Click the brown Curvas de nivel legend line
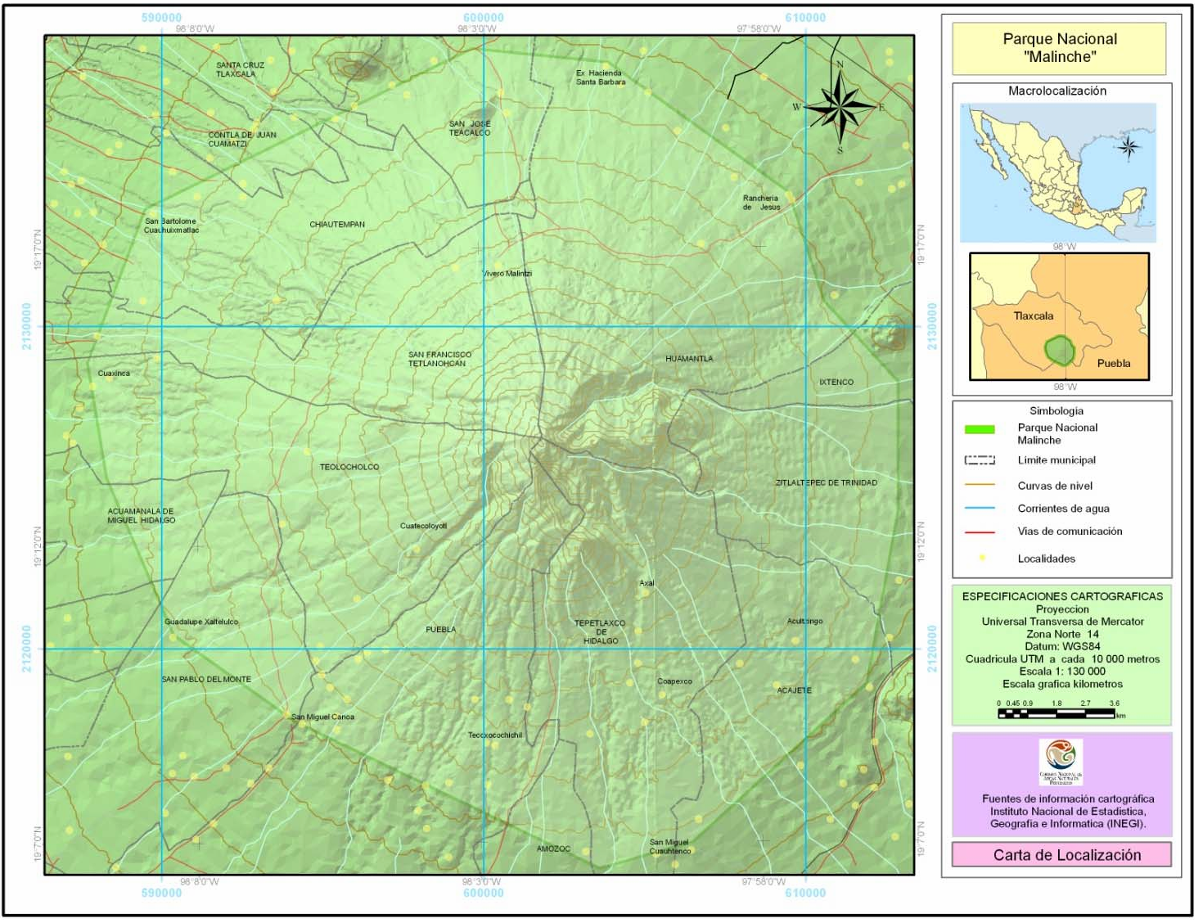The image size is (1195, 920). (x=982, y=484)
